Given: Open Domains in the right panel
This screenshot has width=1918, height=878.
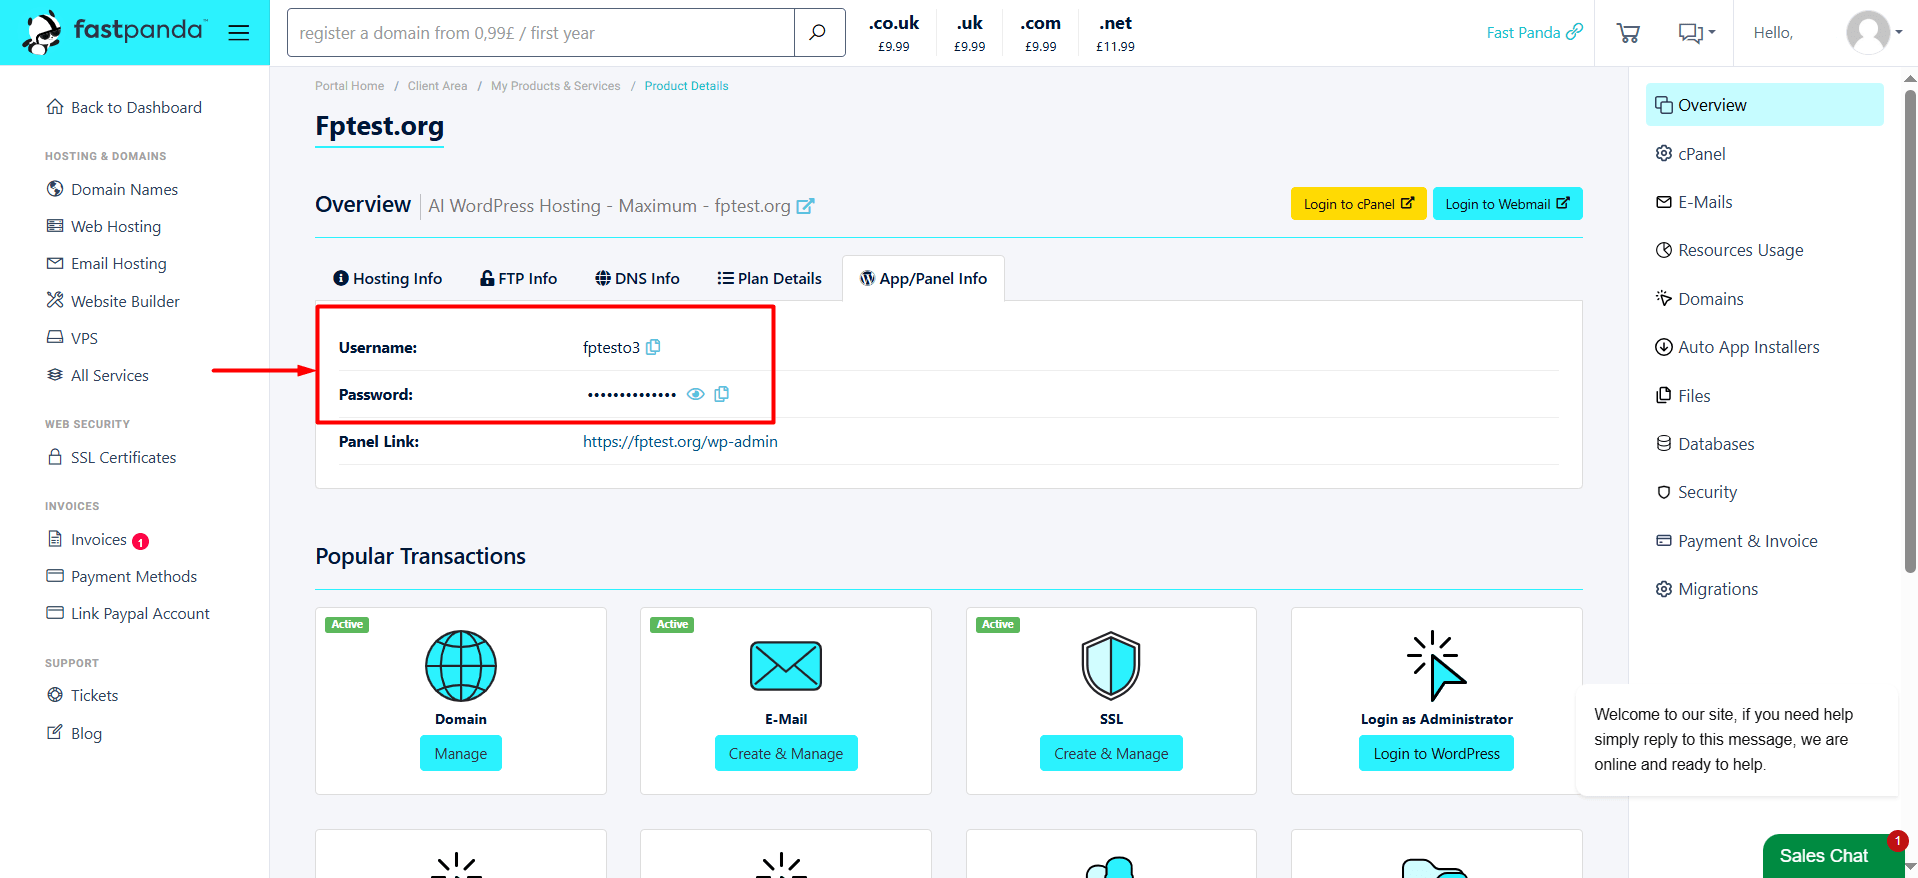Looking at the screenshot, I should (1699, 299).
